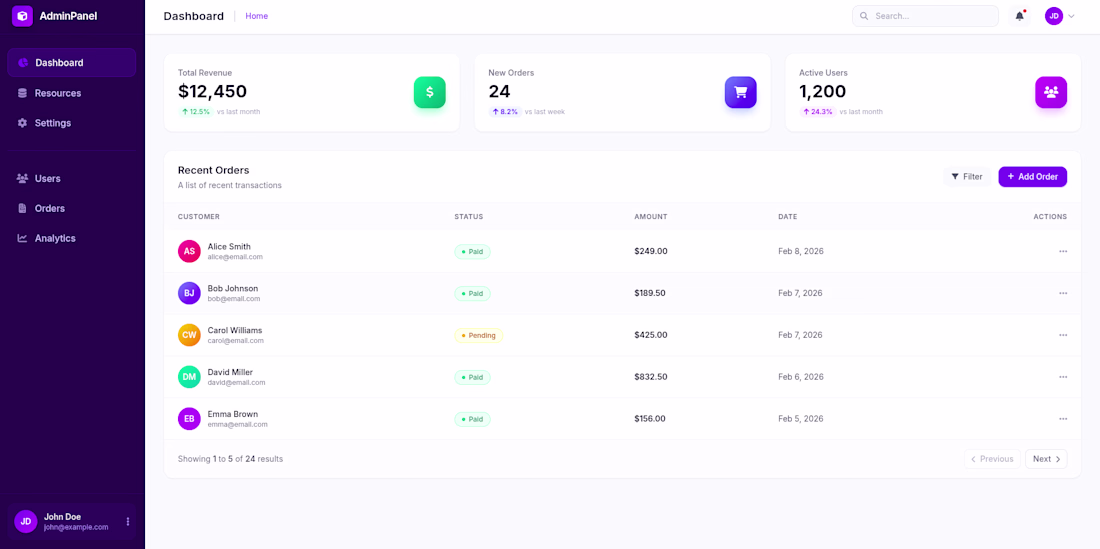
Task: Click the Paid badge in Alice Smith's row
Action: [x=472, y=251]
